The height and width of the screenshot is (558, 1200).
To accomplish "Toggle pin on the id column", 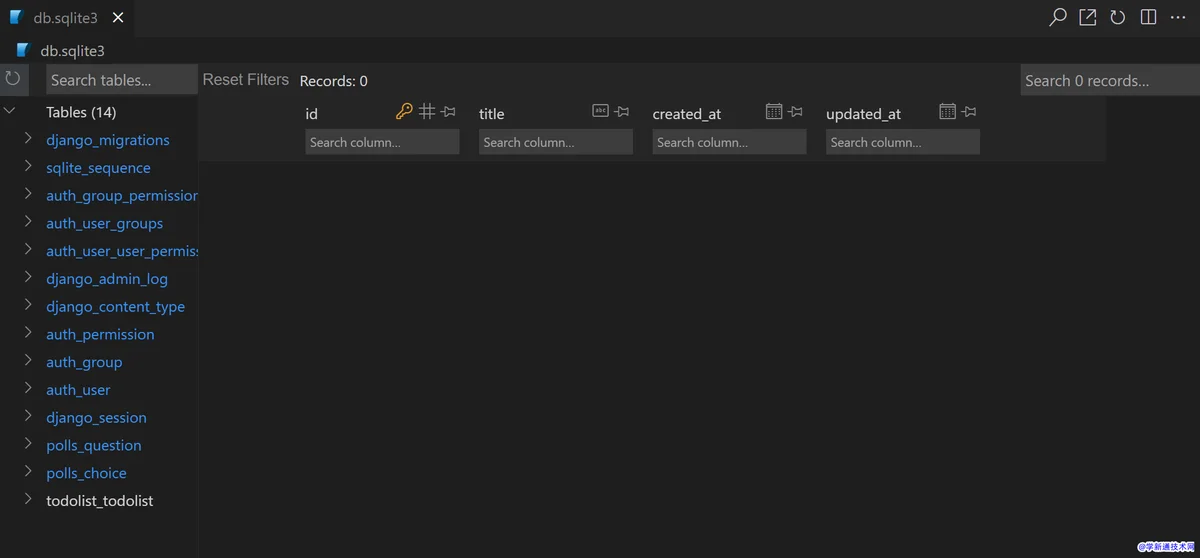I will (x=448, y=112).
